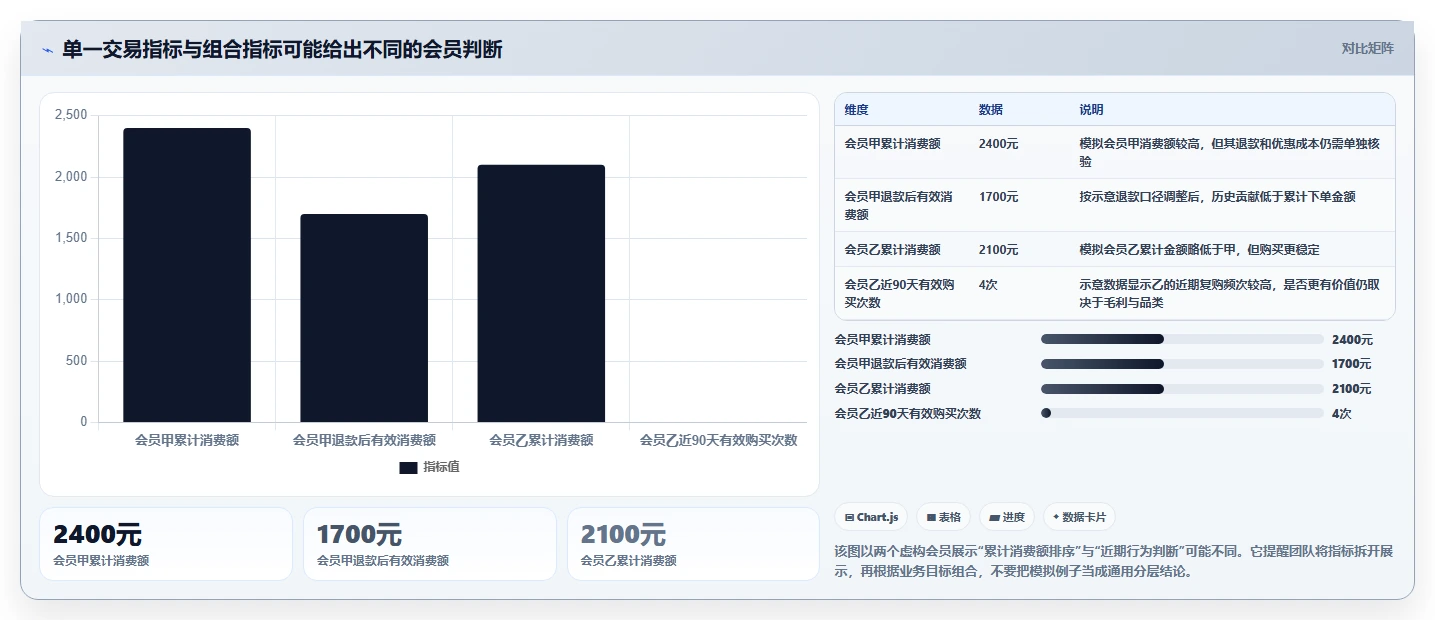Select the 表格 chip
The width and height of the screenshot is (1435, 620).
(x=944, y=517)
